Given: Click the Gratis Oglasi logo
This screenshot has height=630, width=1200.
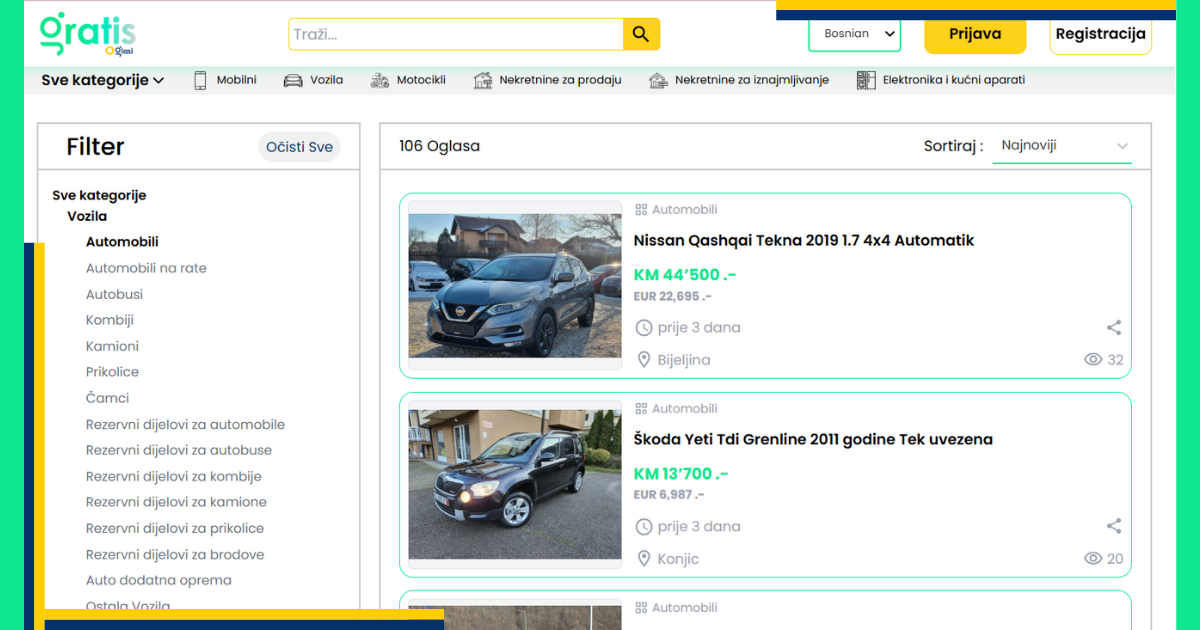Looking at the screenshot, I should [x=88, y=34].
